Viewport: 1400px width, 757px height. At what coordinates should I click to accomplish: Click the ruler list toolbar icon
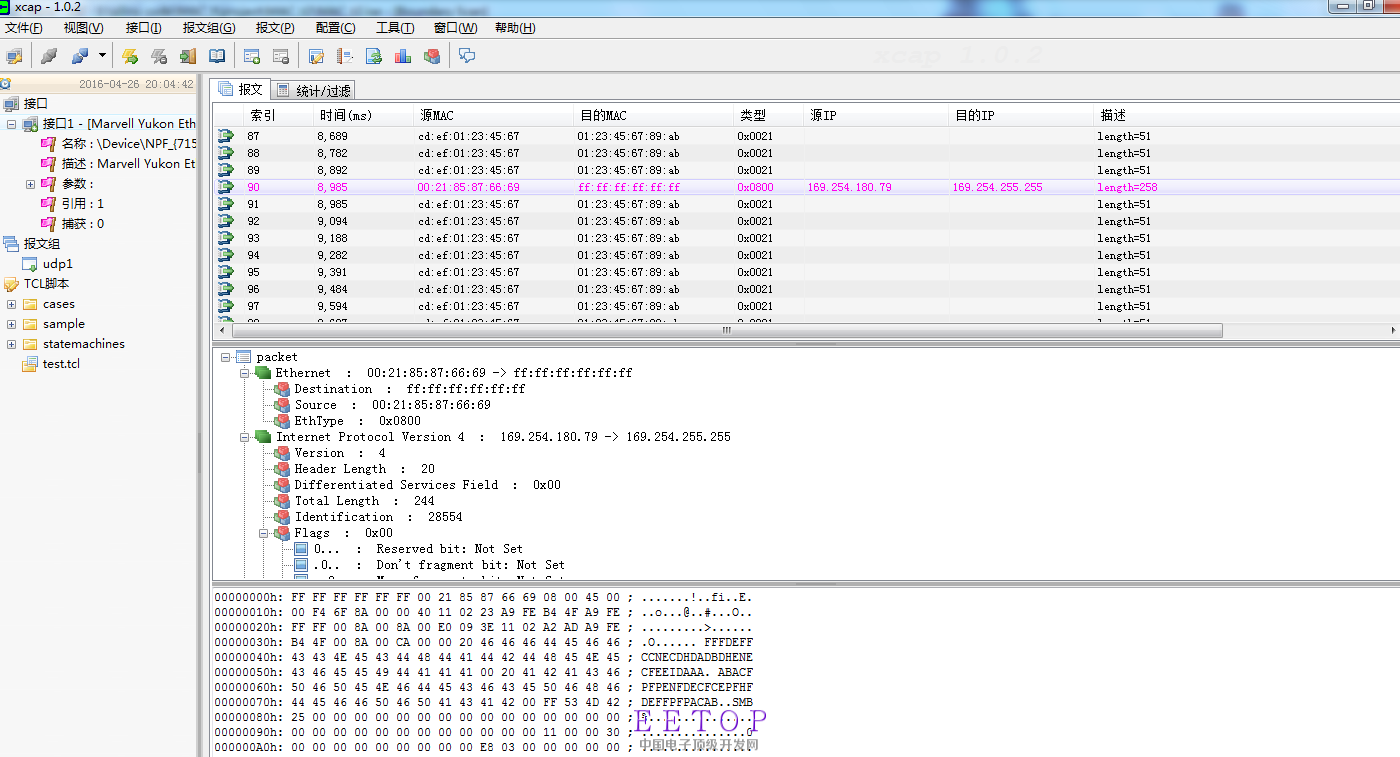[345, 56]
